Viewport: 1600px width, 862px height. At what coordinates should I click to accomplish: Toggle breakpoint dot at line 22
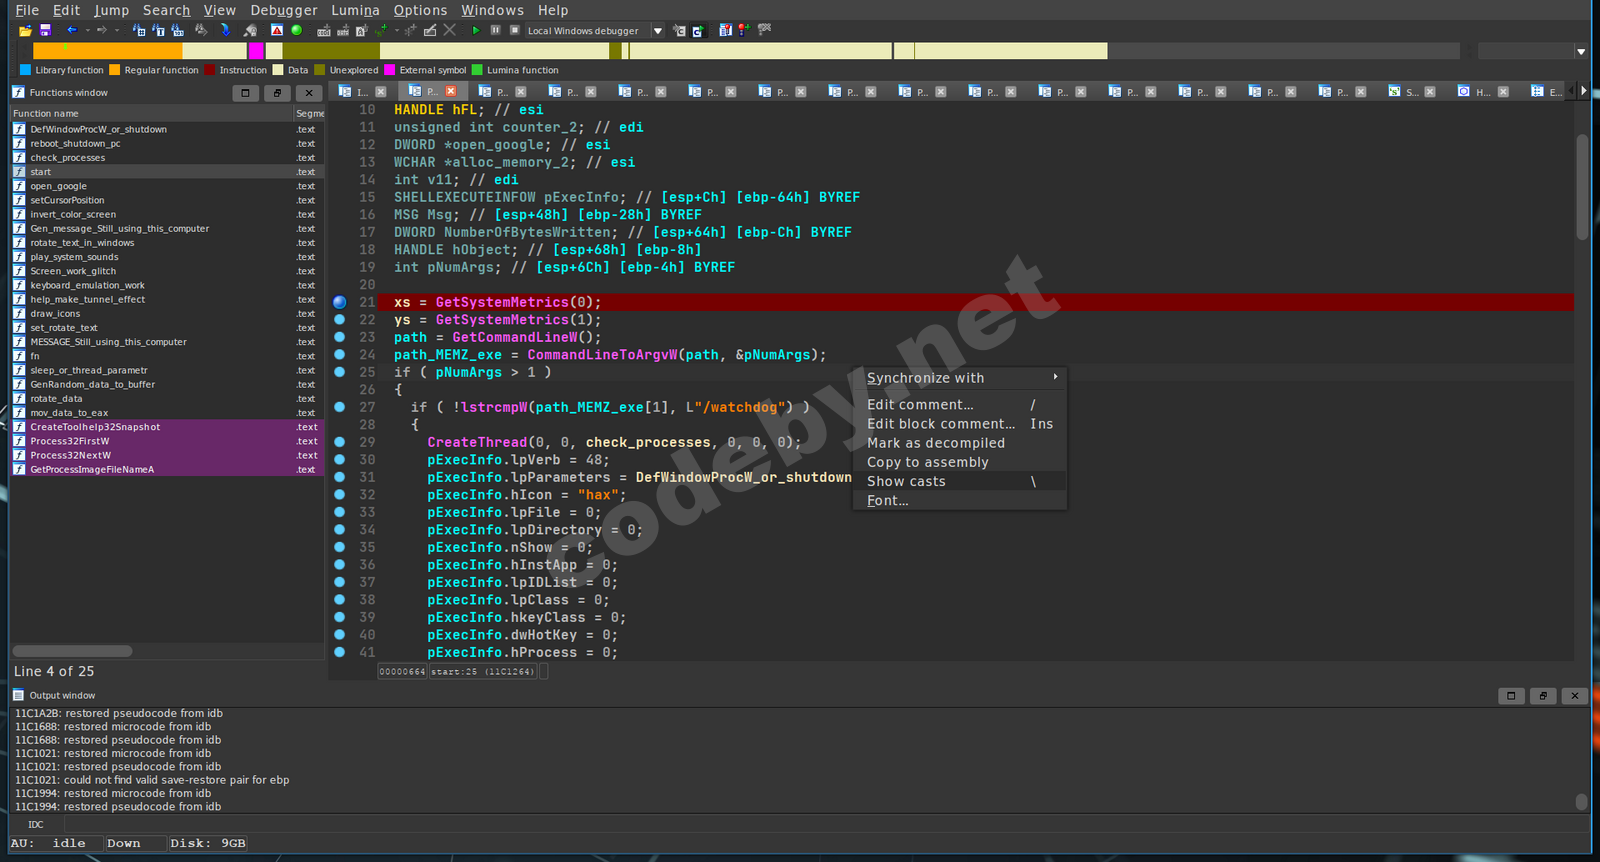[340, 320]
